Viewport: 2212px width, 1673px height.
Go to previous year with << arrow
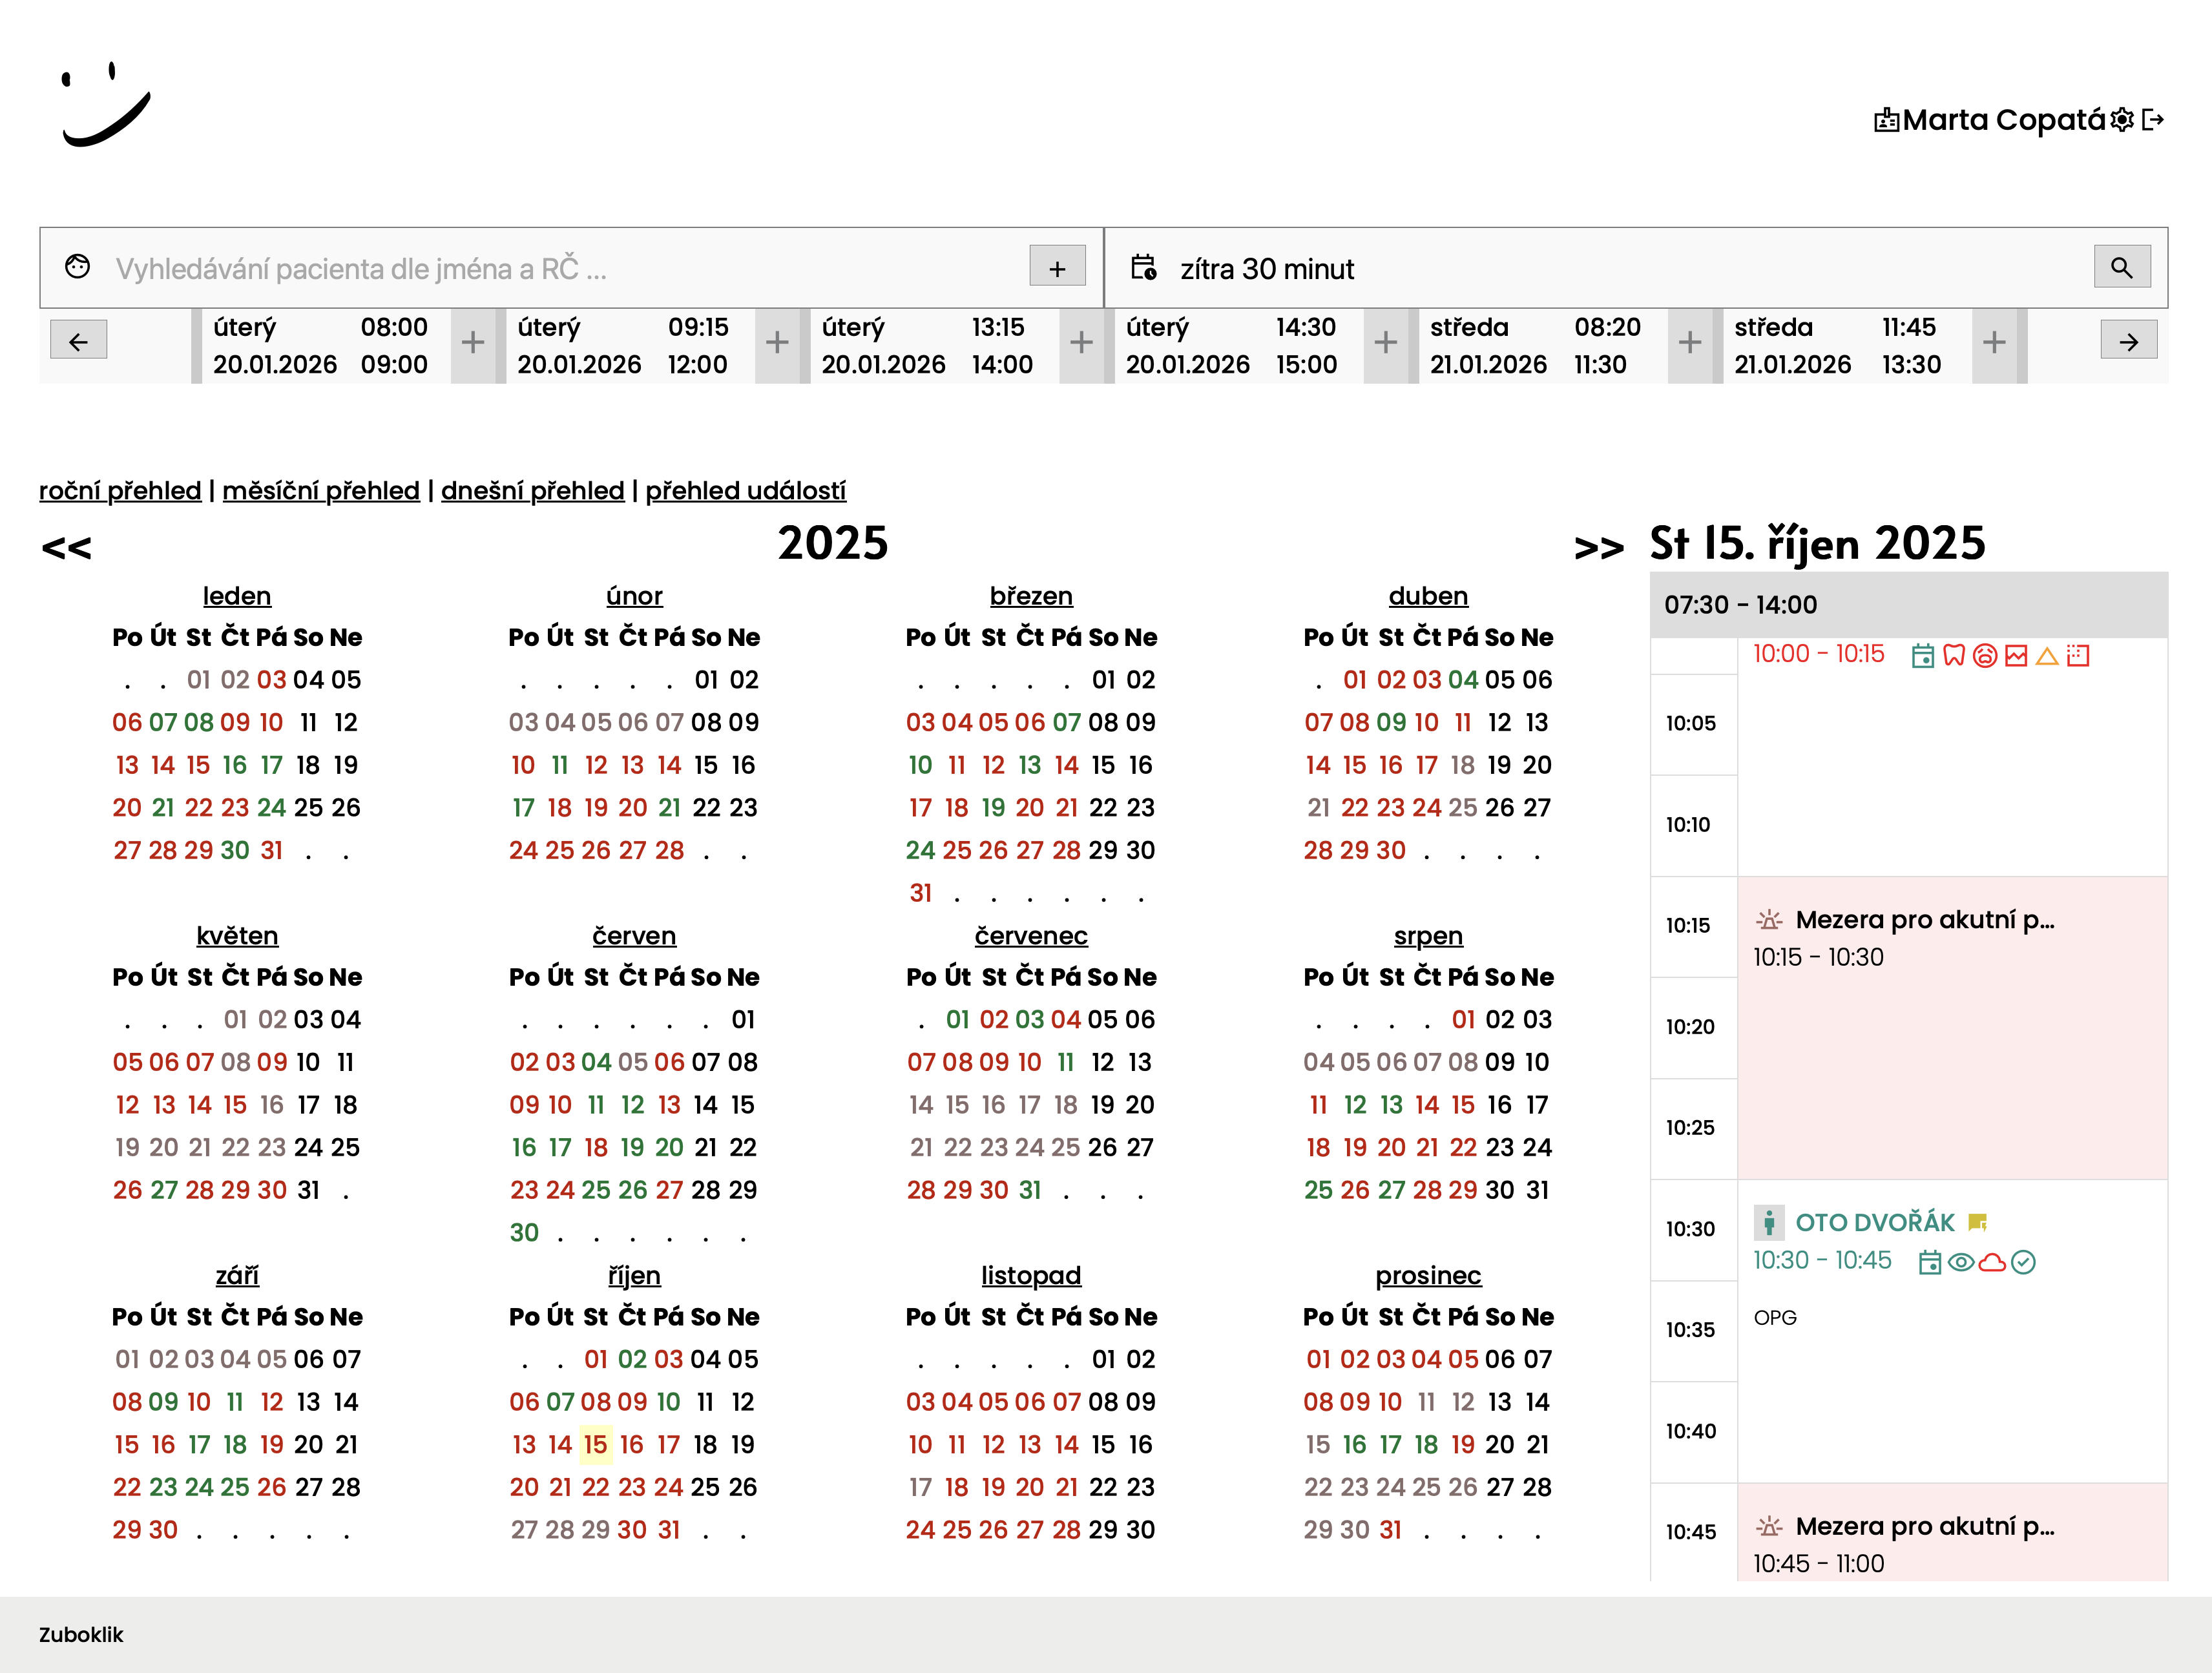coord(66,547)
